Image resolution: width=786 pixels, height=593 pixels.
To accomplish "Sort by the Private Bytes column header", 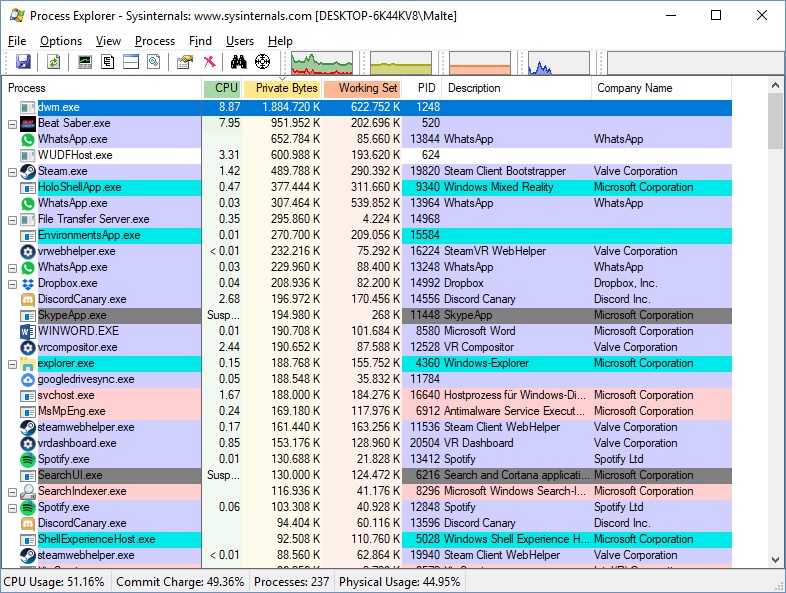I will click(282, 88).
